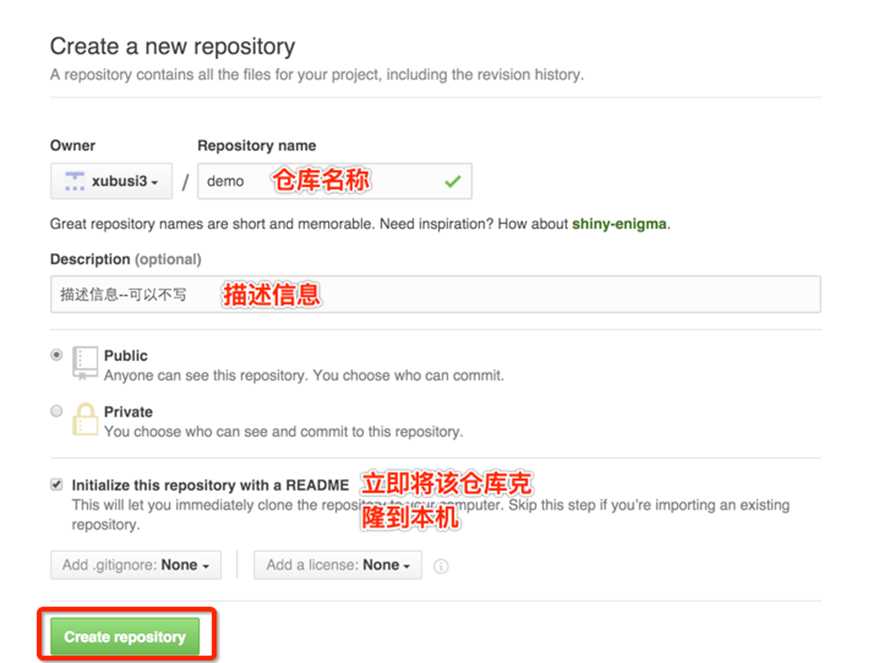Open the Add .gitignore dropdown
895x663 pixels.
click(136, 565)
